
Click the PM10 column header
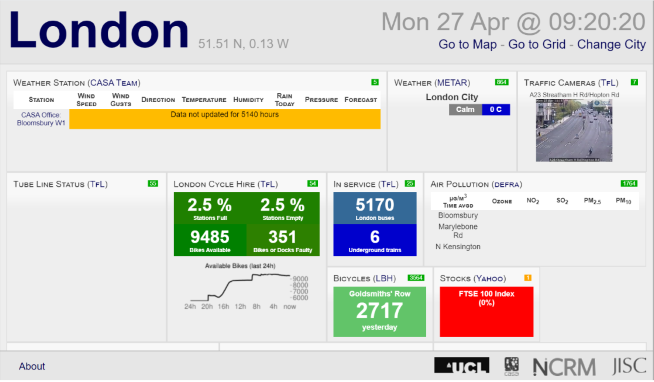pos(624,201)
